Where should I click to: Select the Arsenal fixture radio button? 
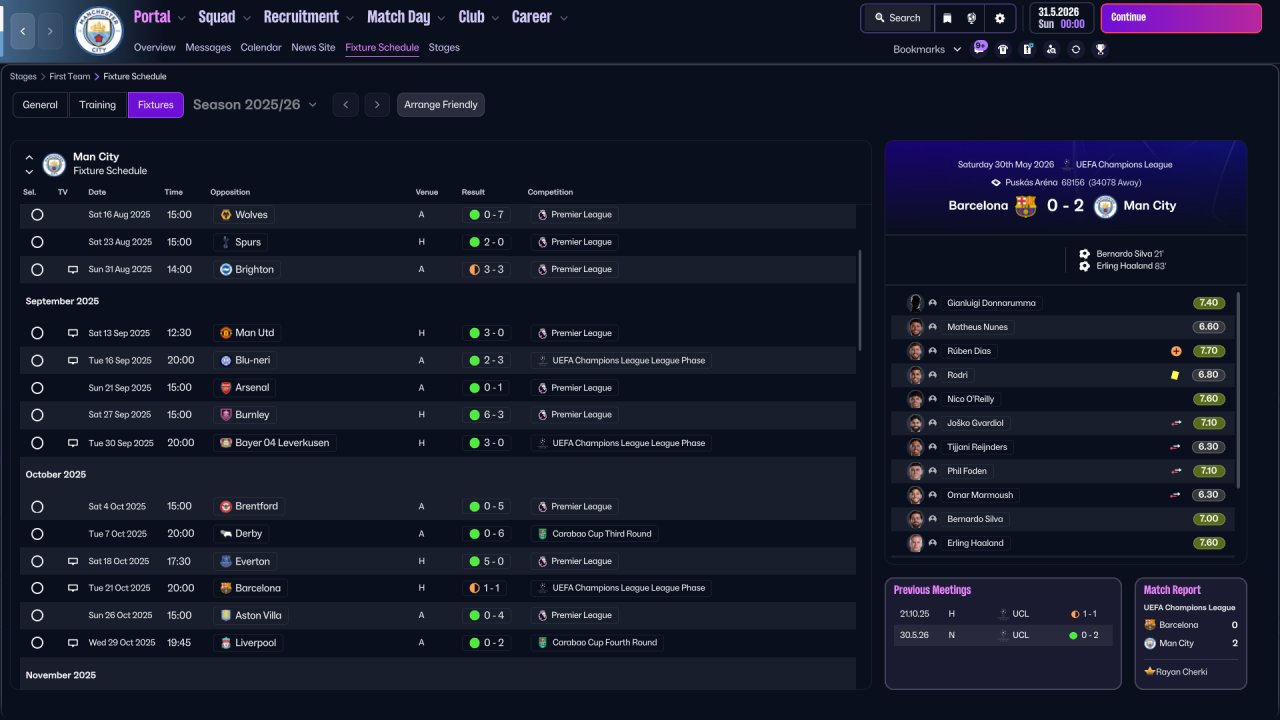pos(37,388)
